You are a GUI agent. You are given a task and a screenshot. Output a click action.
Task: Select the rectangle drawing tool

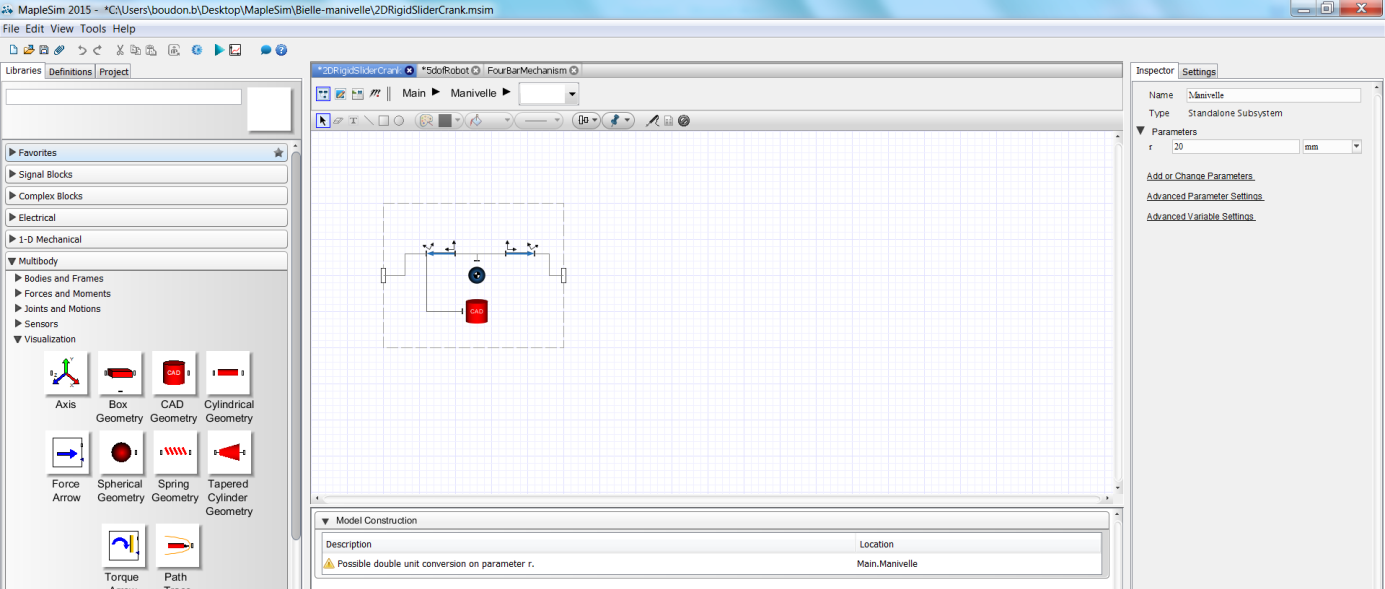pyautogui.click(x=383, y=120)
